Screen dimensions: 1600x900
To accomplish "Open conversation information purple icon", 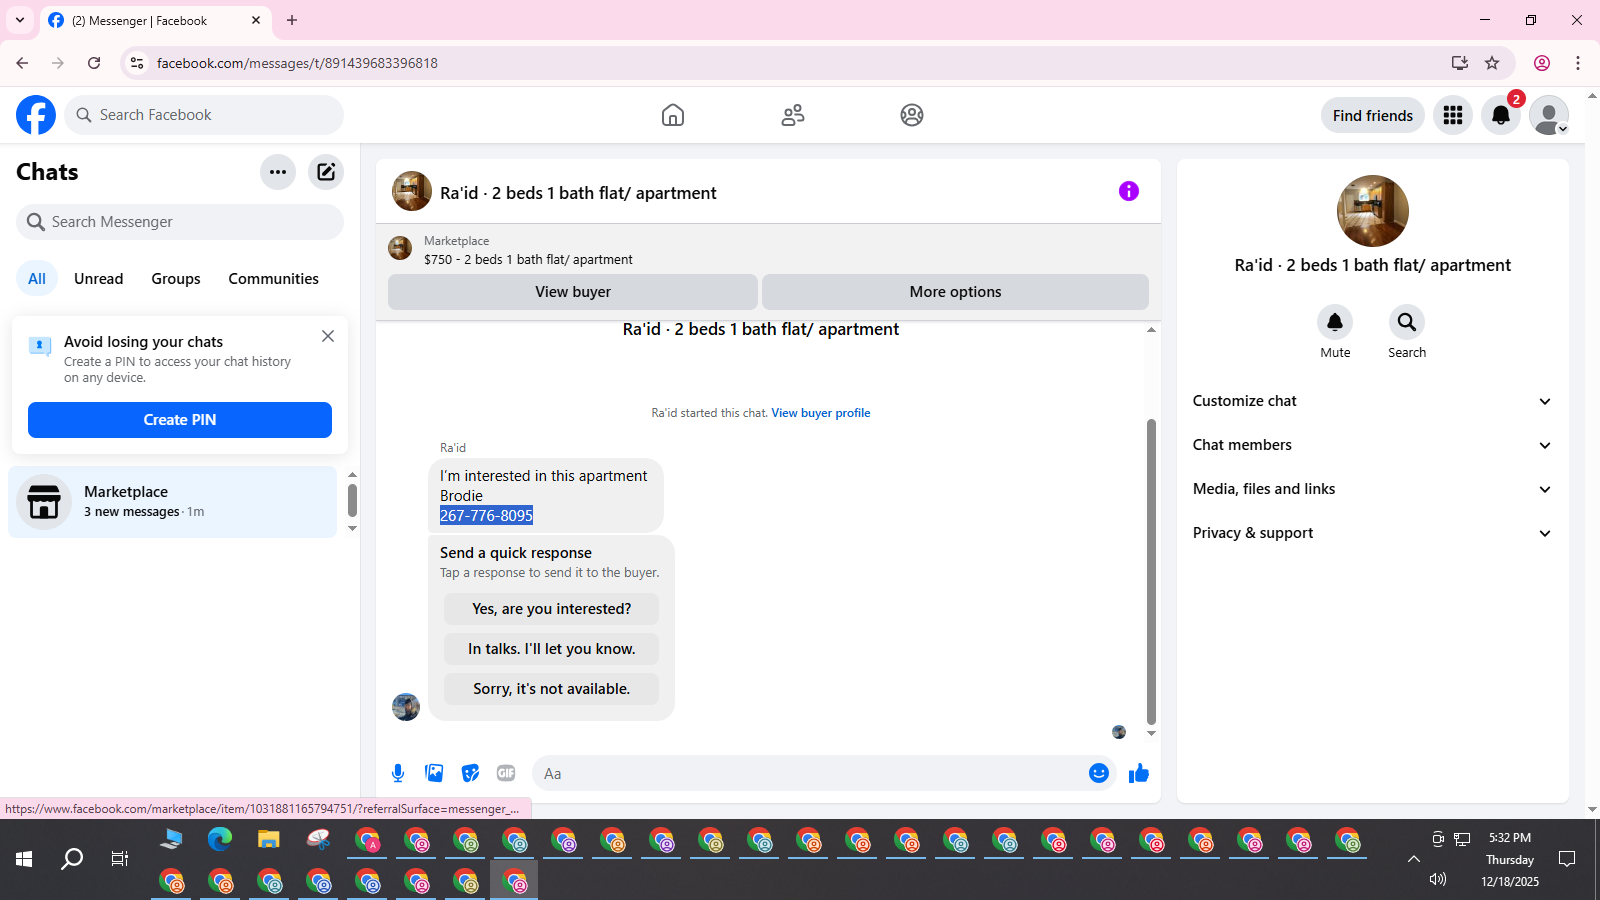I will pos(1129,191).
